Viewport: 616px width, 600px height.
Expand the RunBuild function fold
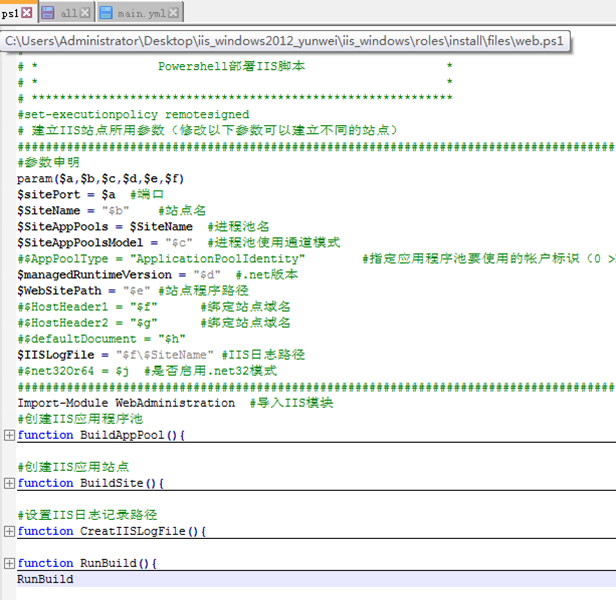click(9, 563)
